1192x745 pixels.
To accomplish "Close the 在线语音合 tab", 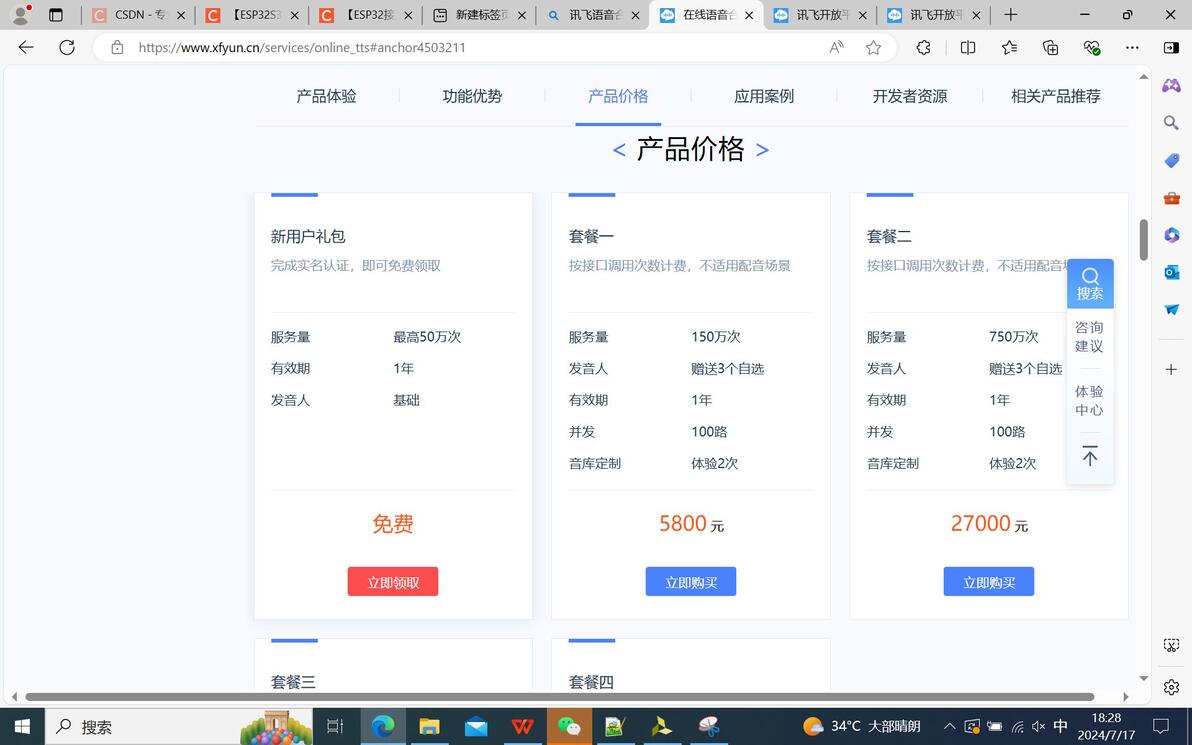I will tap(749, 15).
